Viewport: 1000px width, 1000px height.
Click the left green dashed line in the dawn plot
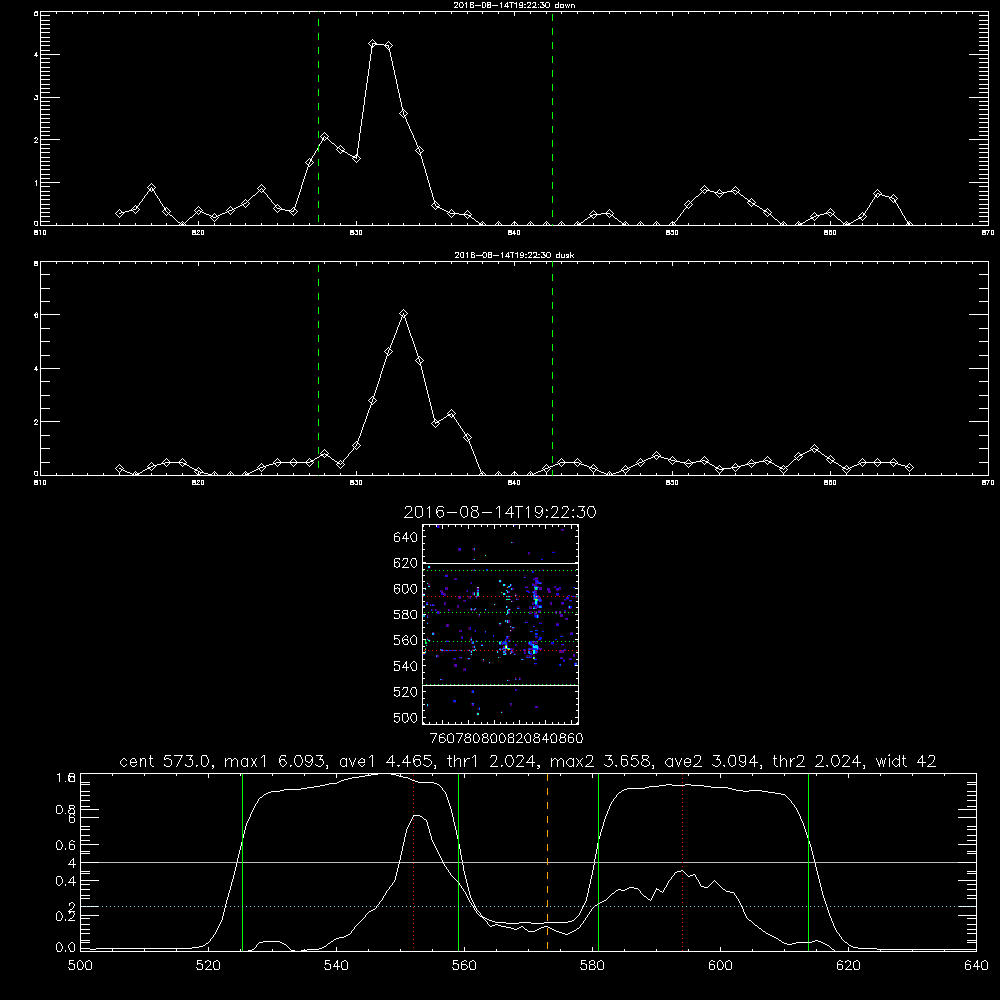tap(318, 118)
